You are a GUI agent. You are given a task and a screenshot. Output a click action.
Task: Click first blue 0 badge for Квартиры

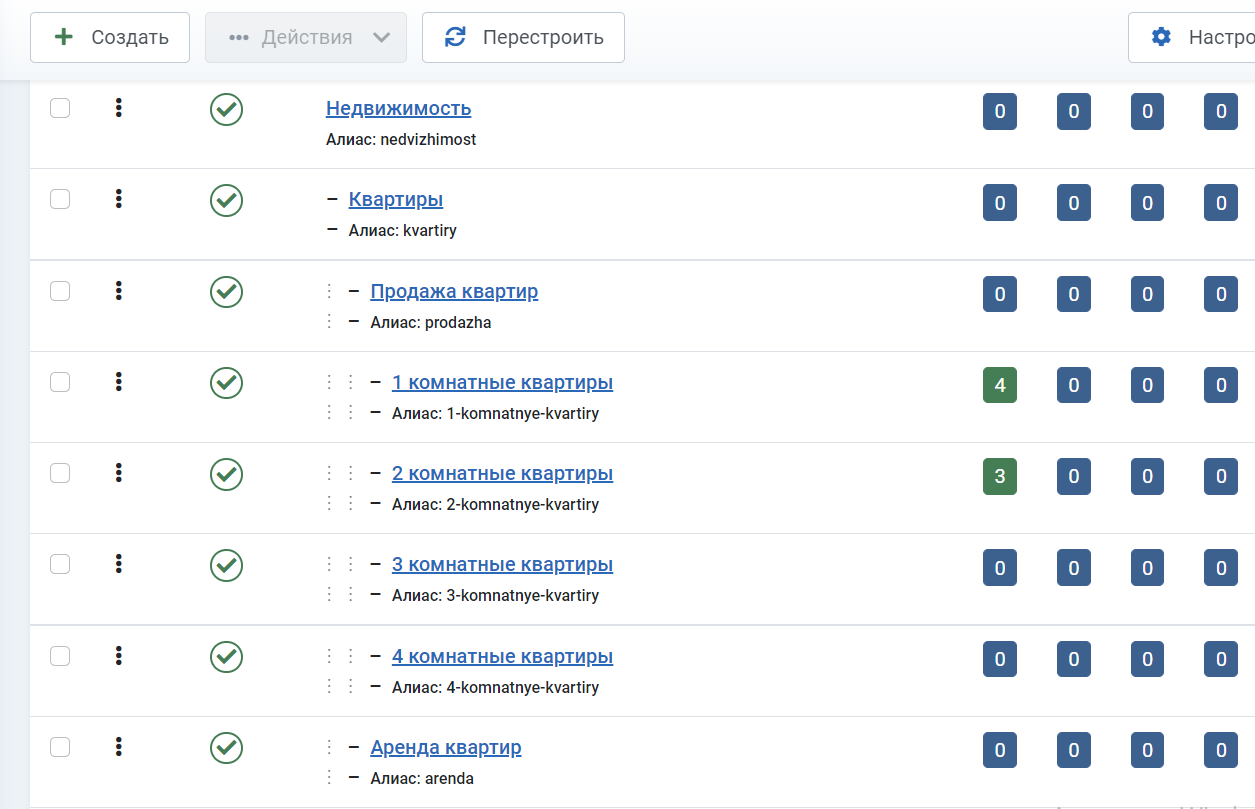pyautogui.click(x=999, y=204)
